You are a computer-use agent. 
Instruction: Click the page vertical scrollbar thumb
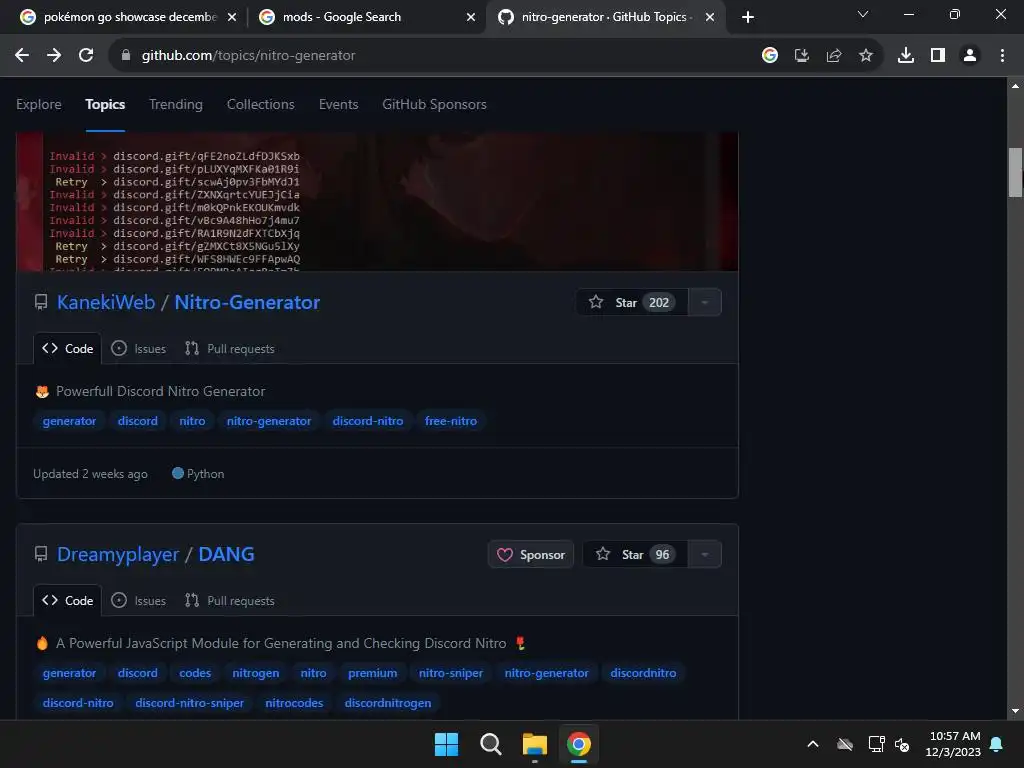click(x=1015, y=172)
